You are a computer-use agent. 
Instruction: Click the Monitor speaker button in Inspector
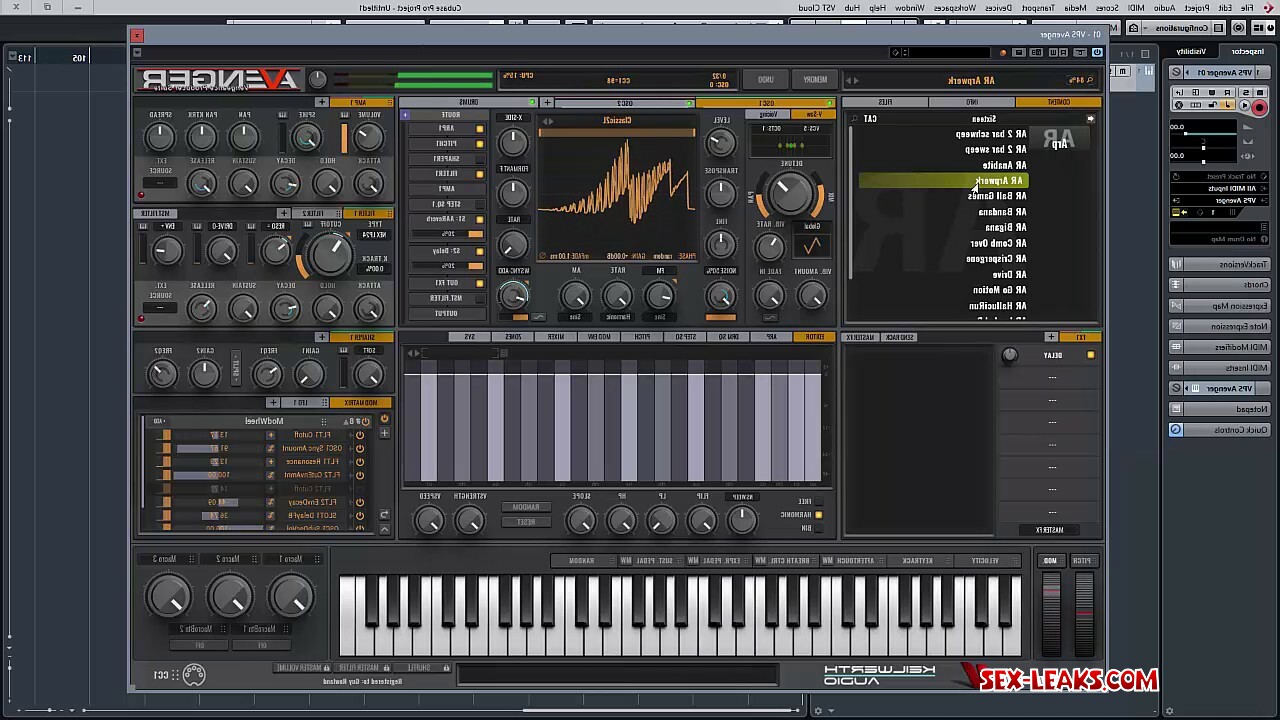coord(1245,105)
